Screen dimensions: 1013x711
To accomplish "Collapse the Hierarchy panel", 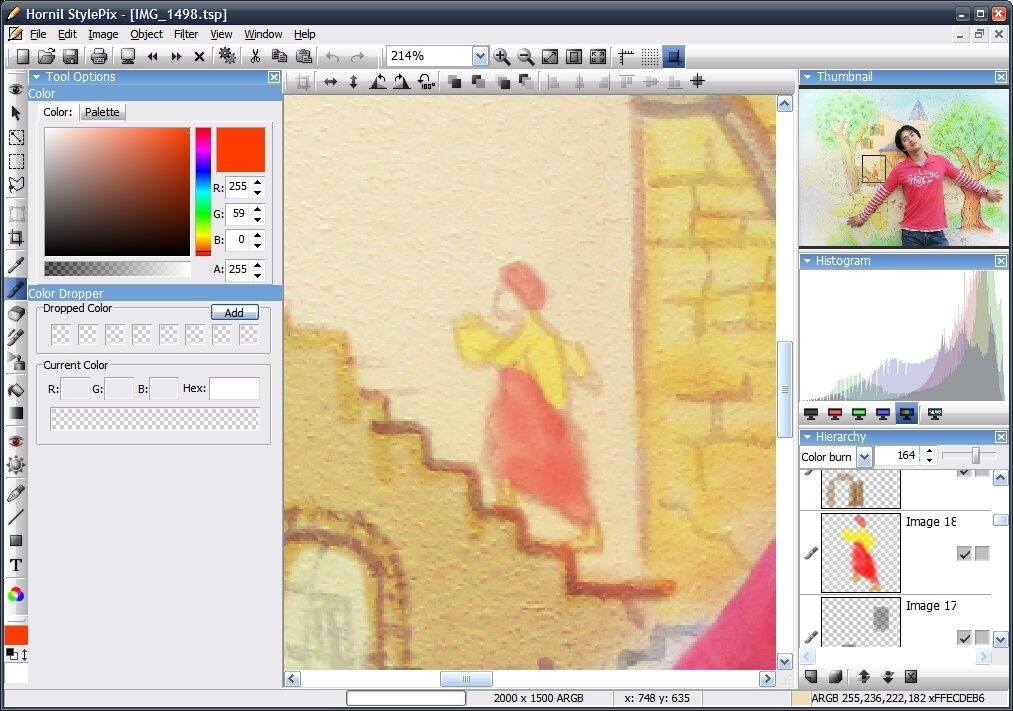I will point(807,437).
